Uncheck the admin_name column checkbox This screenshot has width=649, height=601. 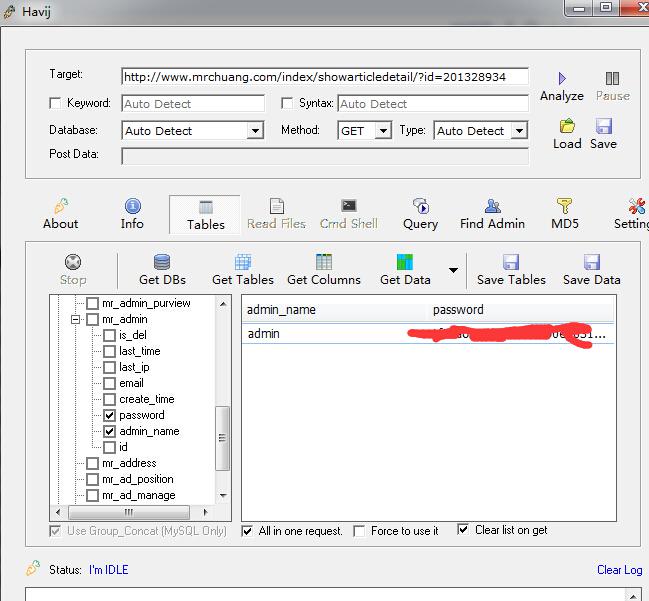pyautogui.click(x=109, y=431)
